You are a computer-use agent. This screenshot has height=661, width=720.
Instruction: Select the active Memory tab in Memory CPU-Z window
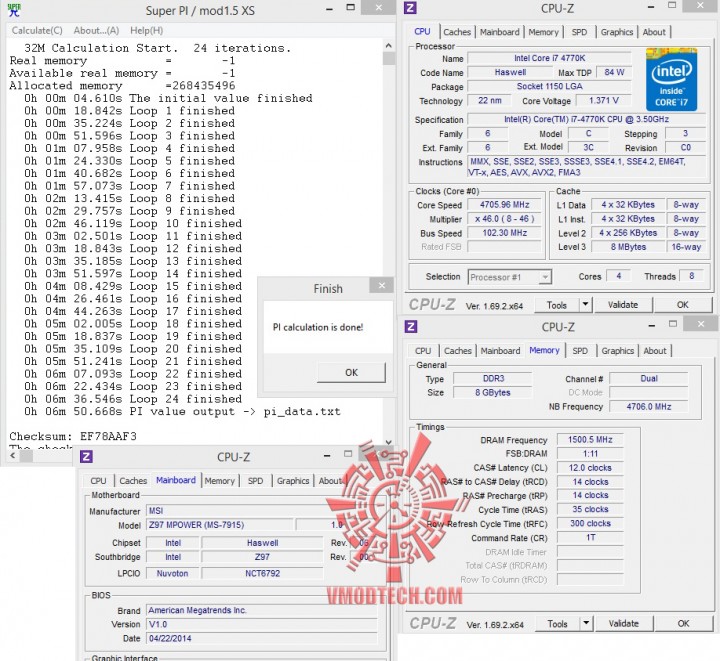[x=544, y=350]
